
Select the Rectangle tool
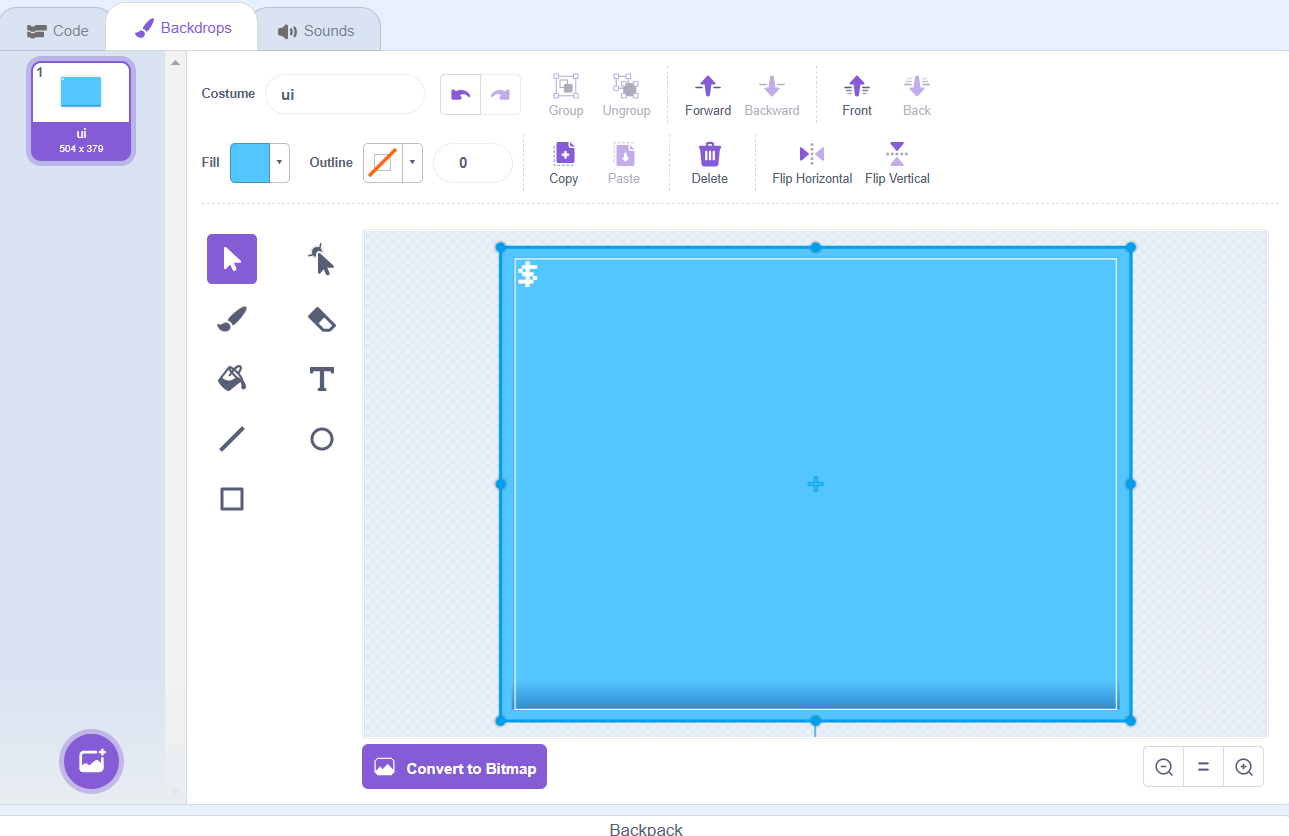pos(232,499)
